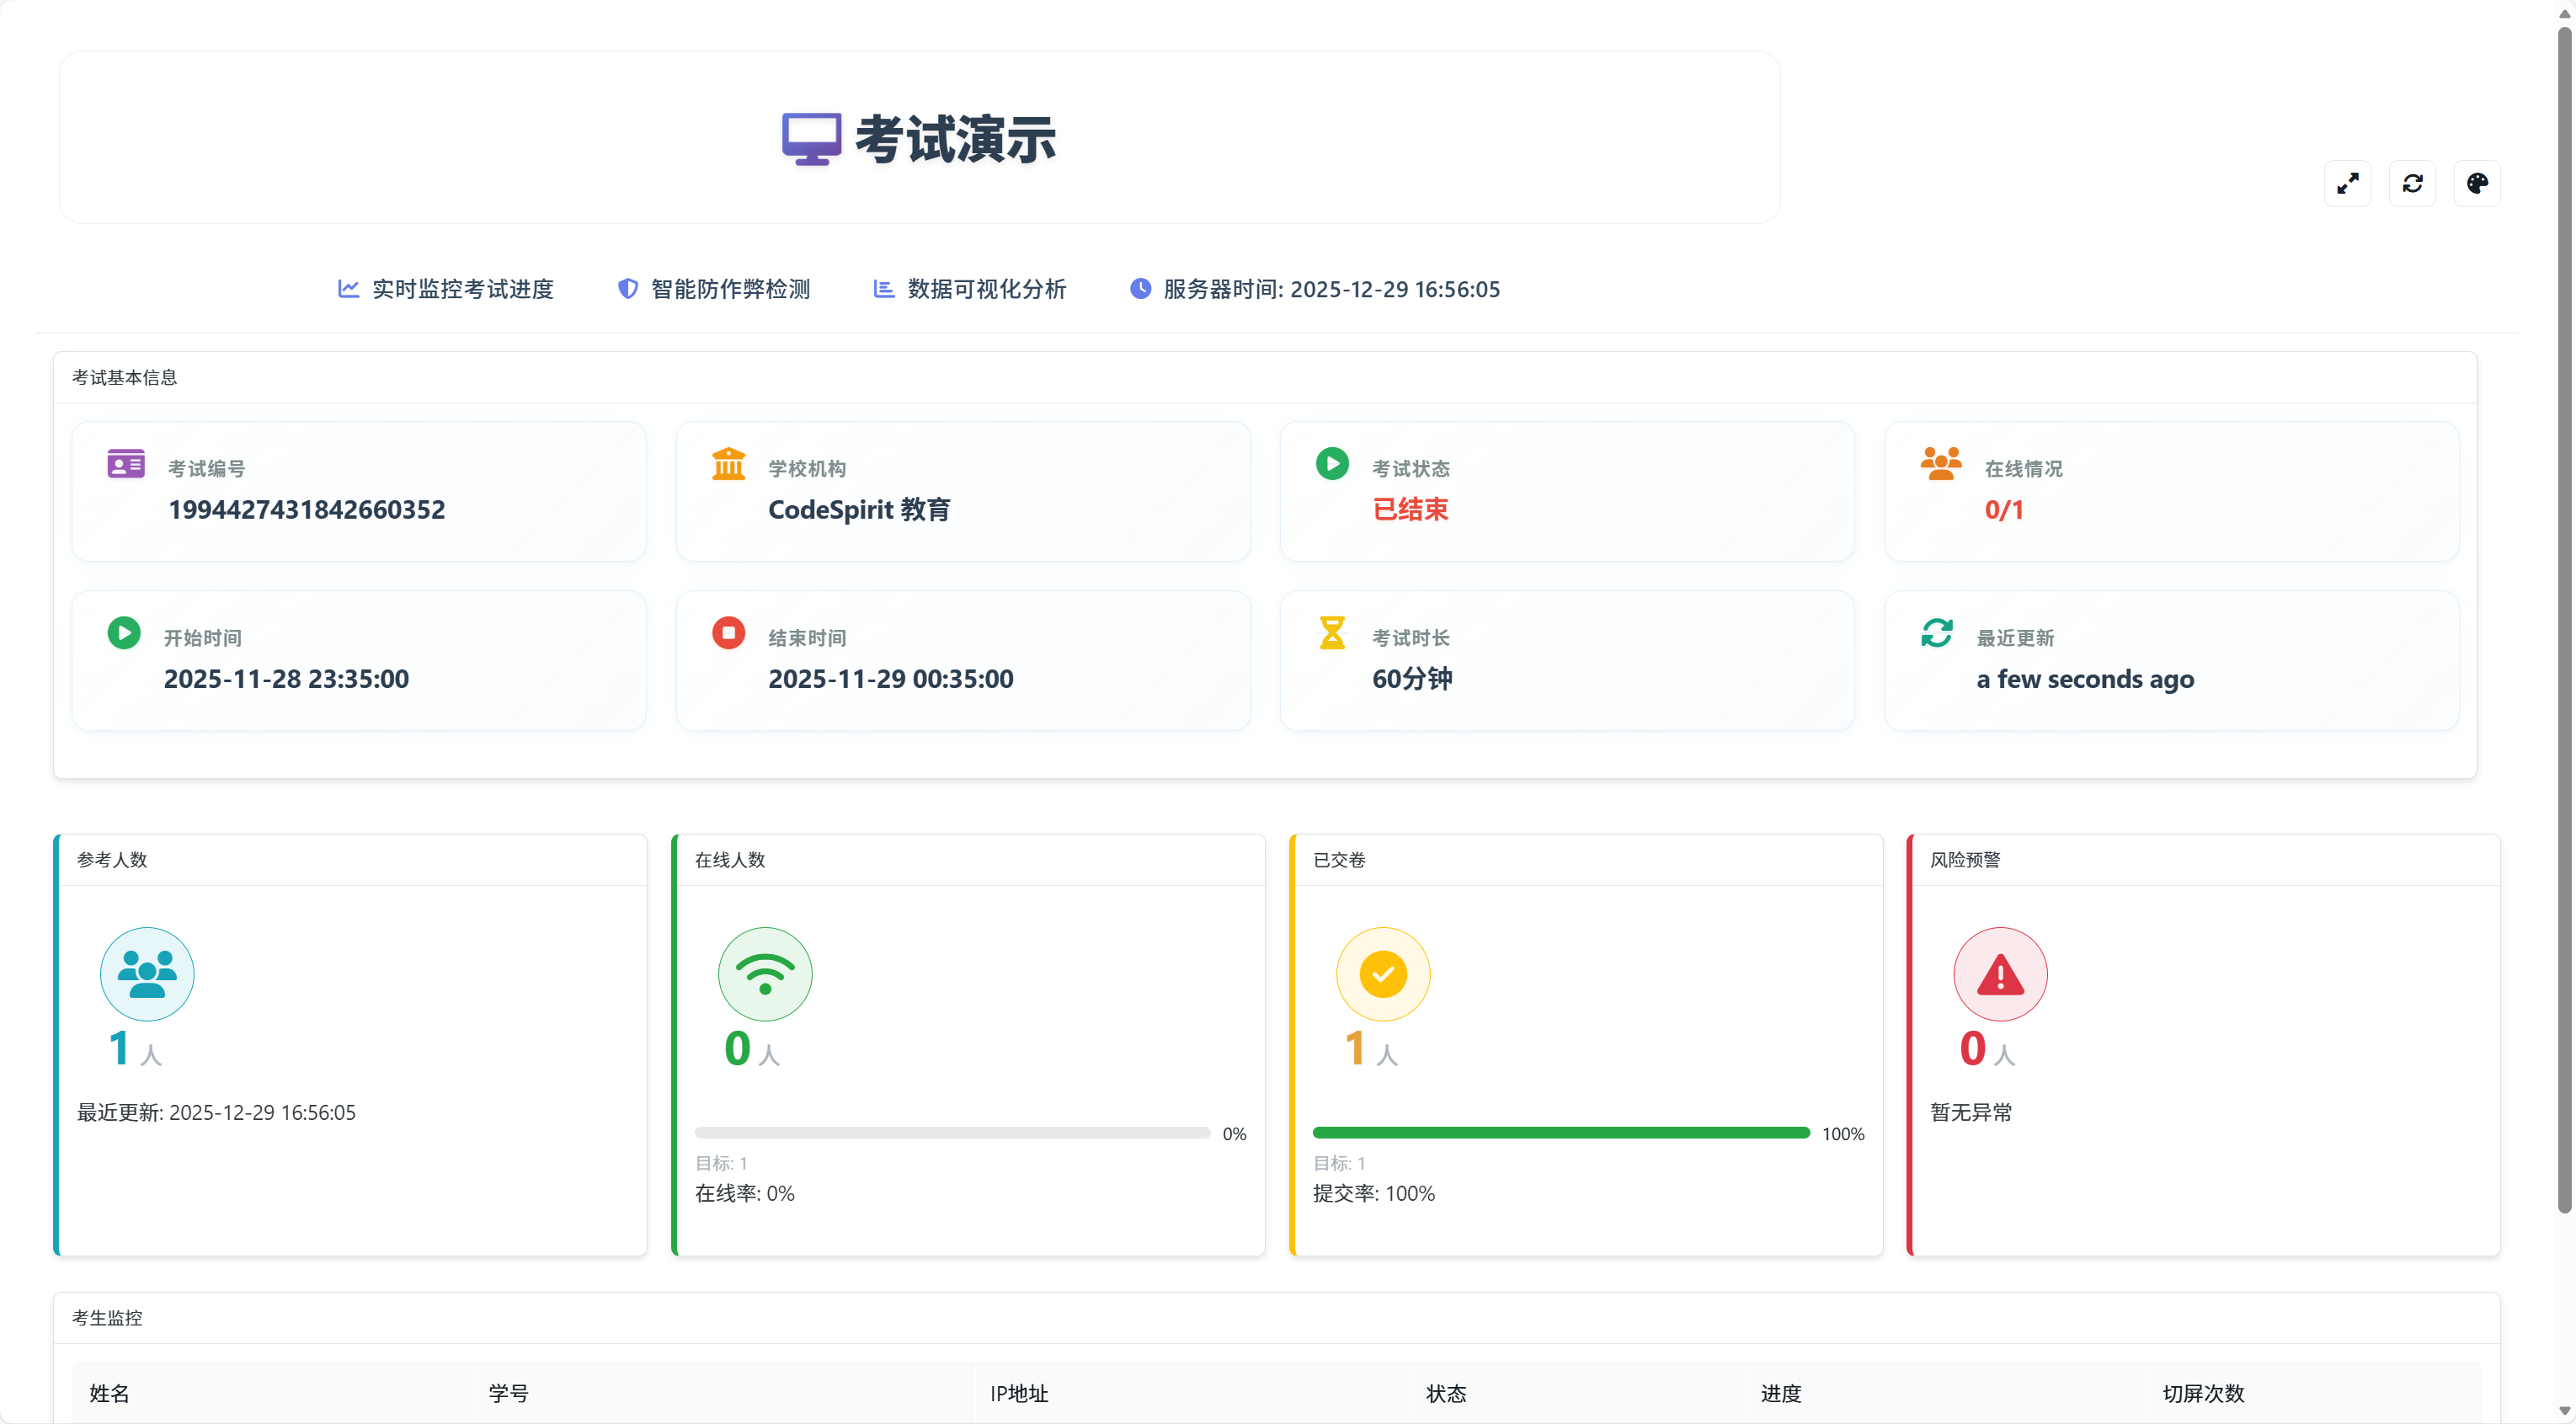Click the fullscreen expand icon
This screenshot has width=2576, height=1424.
(x=2347, y=183)
